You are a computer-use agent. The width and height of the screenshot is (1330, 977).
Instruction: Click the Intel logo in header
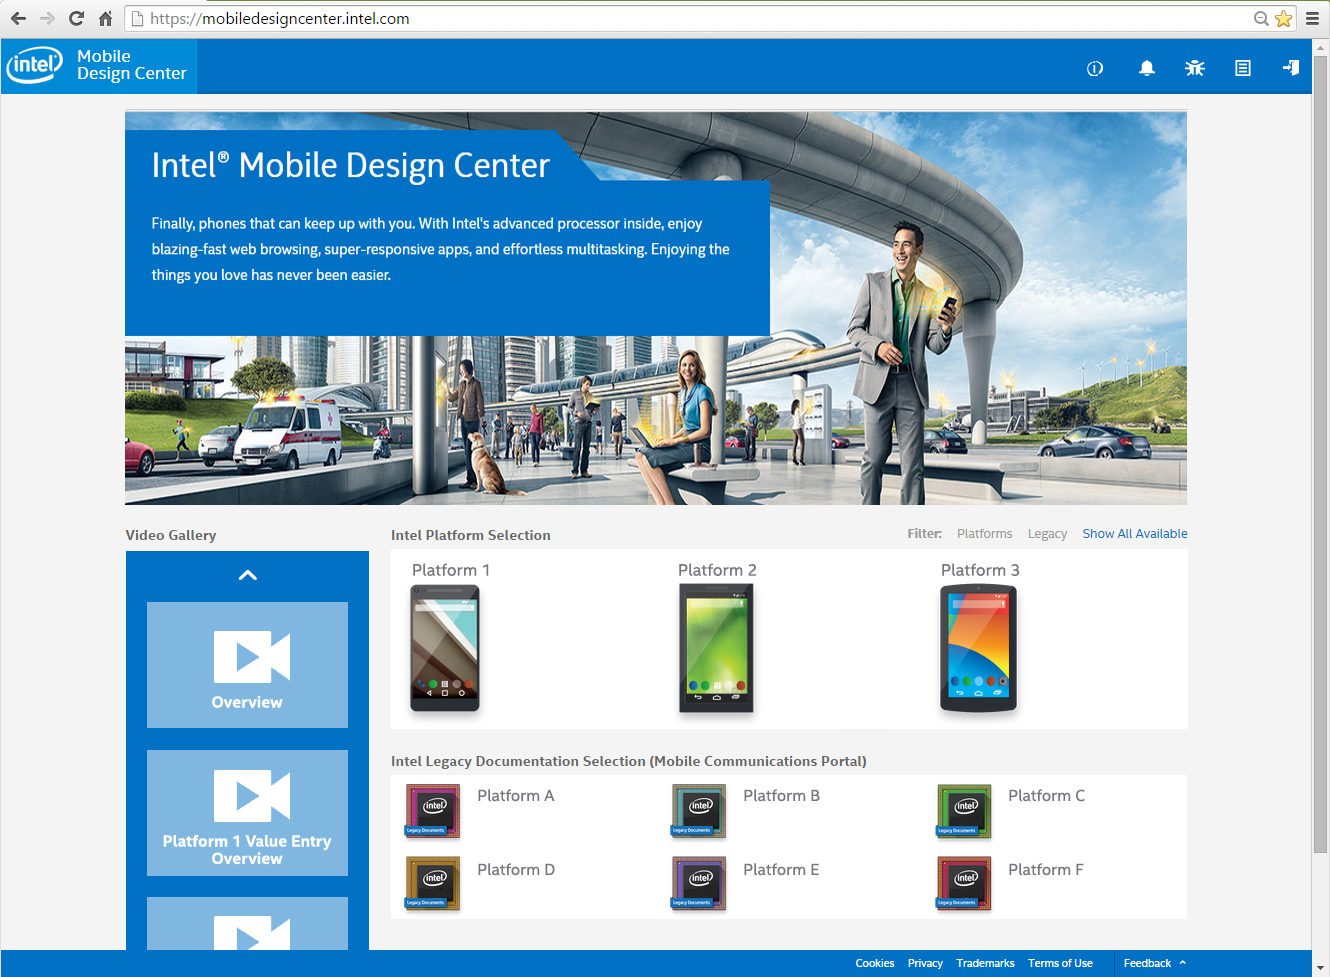[35, 65]
